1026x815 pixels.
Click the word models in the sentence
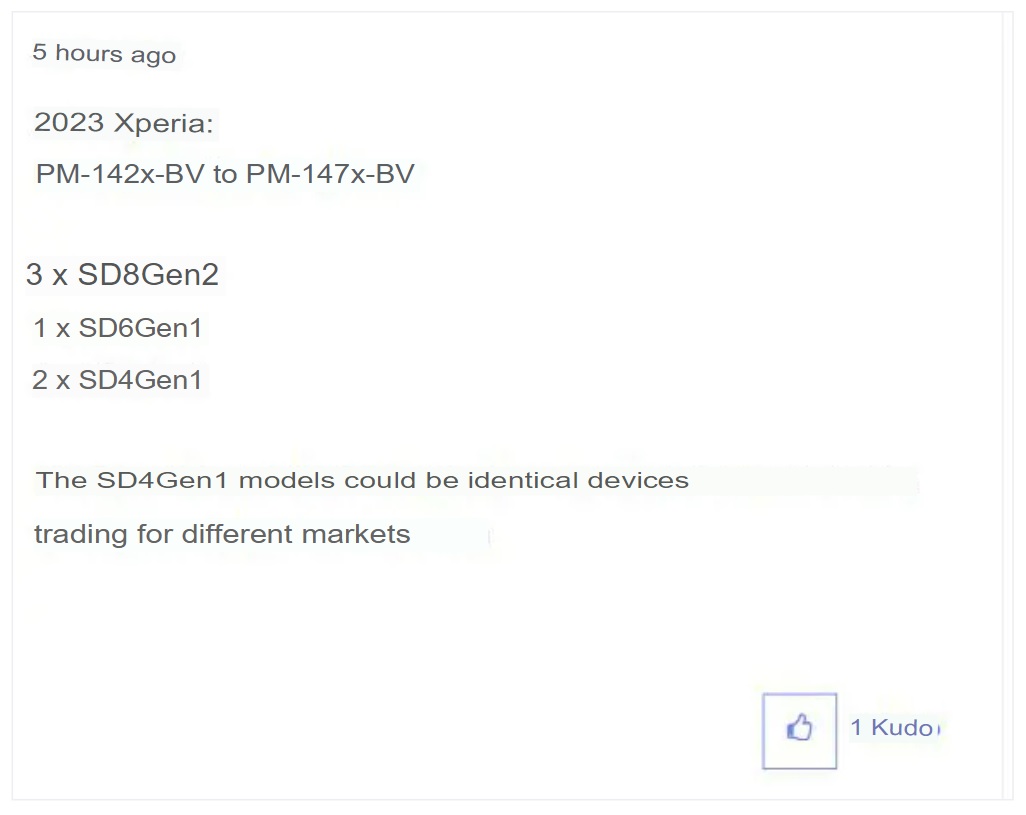(x=287, y=480)
